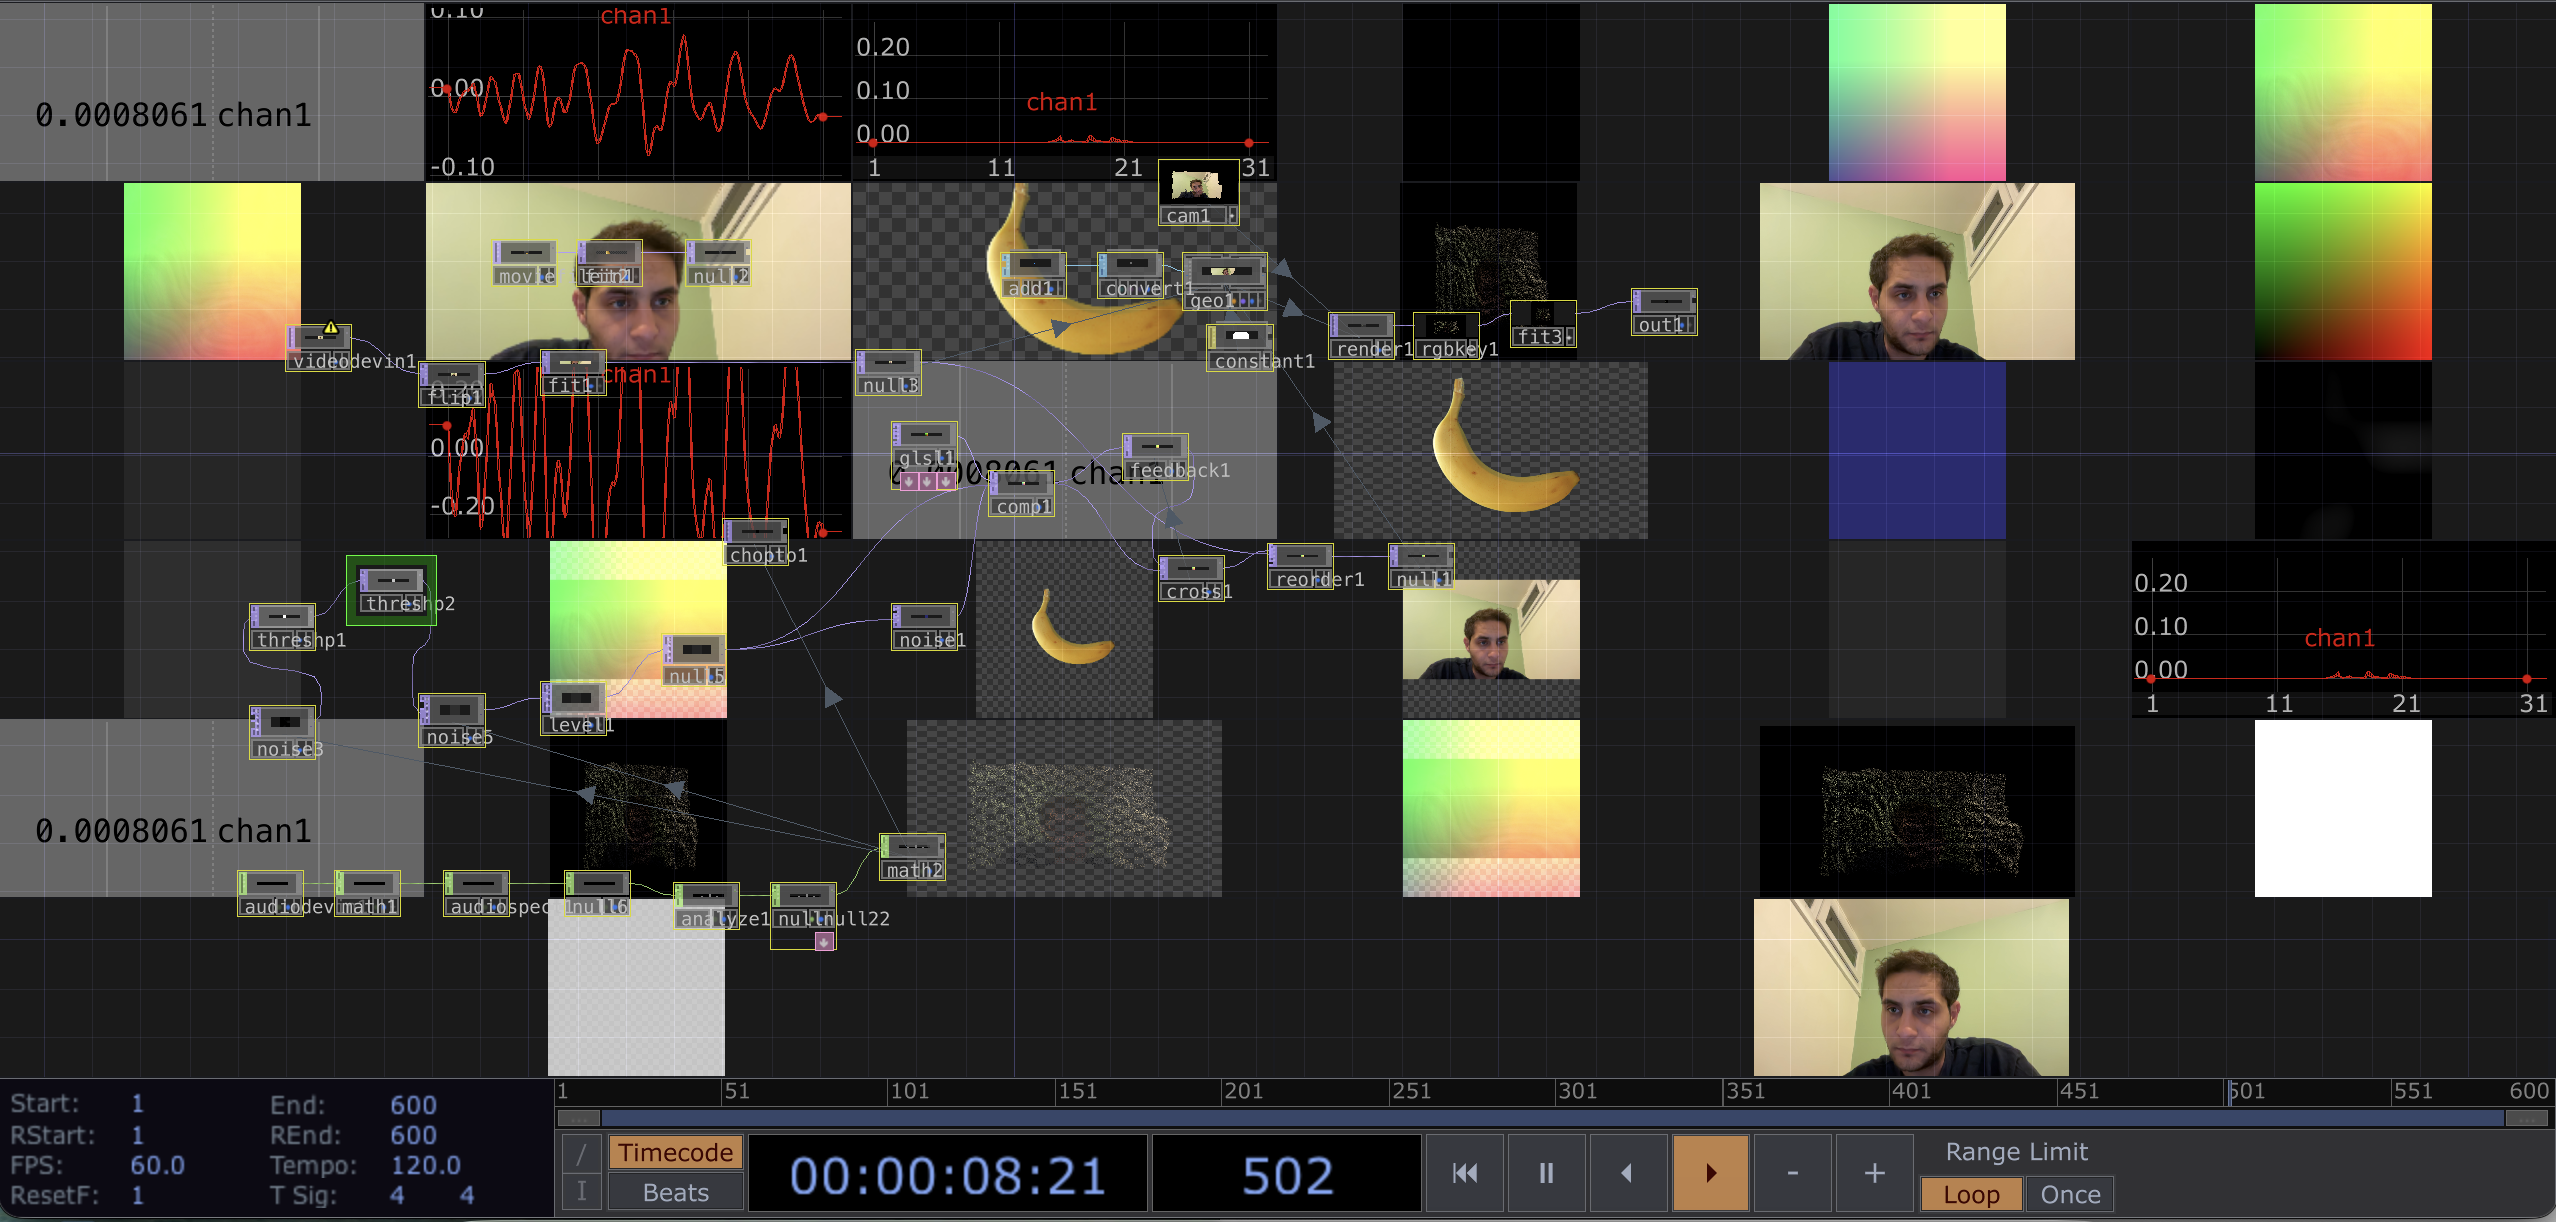Click the down-arrow icon below the null22 node
The image size is (2556, 1222).
[x=822, y=940]
